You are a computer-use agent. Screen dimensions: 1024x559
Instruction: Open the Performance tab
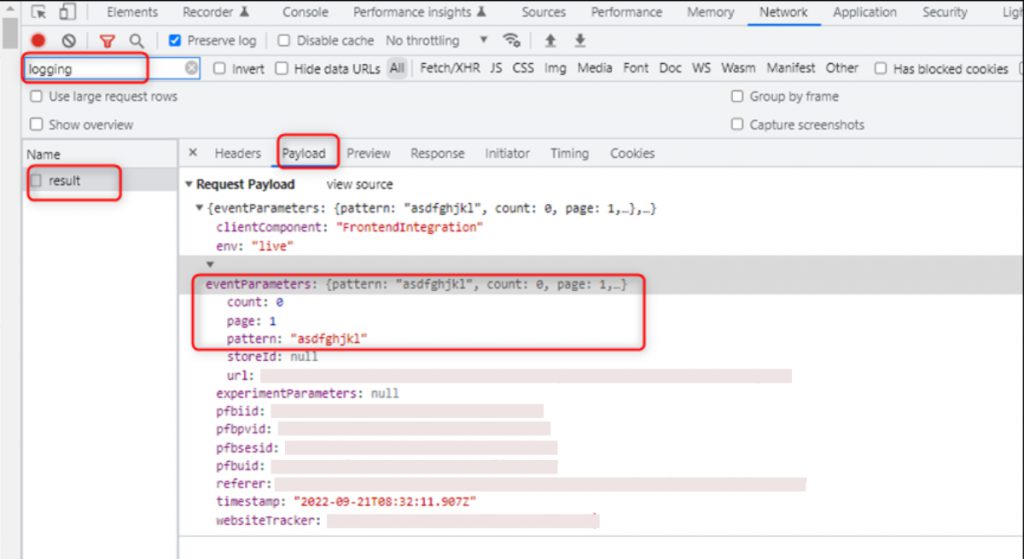(626, 12)
